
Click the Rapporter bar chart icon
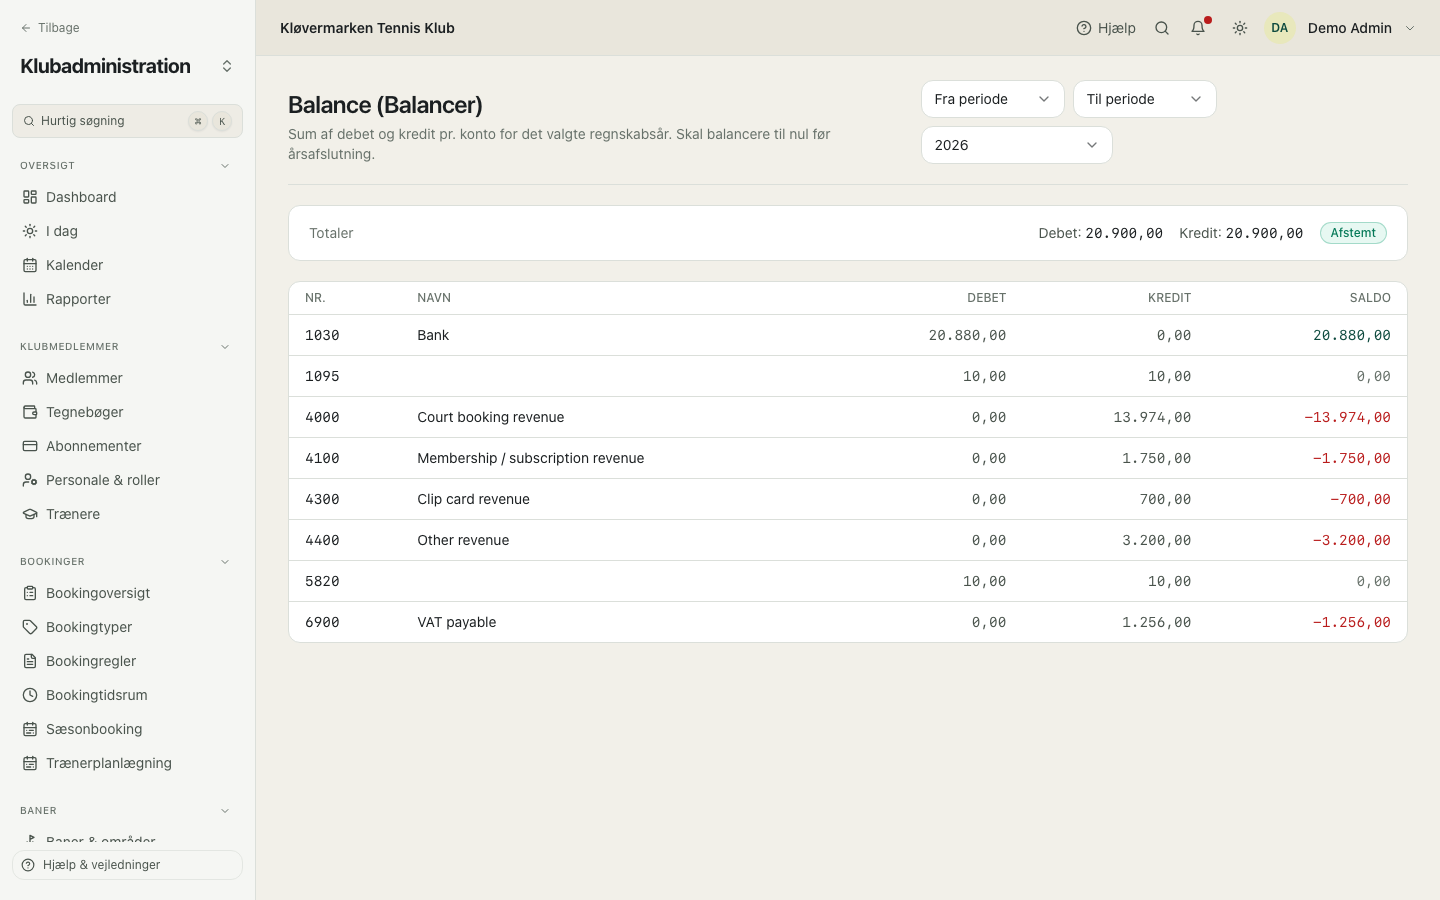(30, 299)
